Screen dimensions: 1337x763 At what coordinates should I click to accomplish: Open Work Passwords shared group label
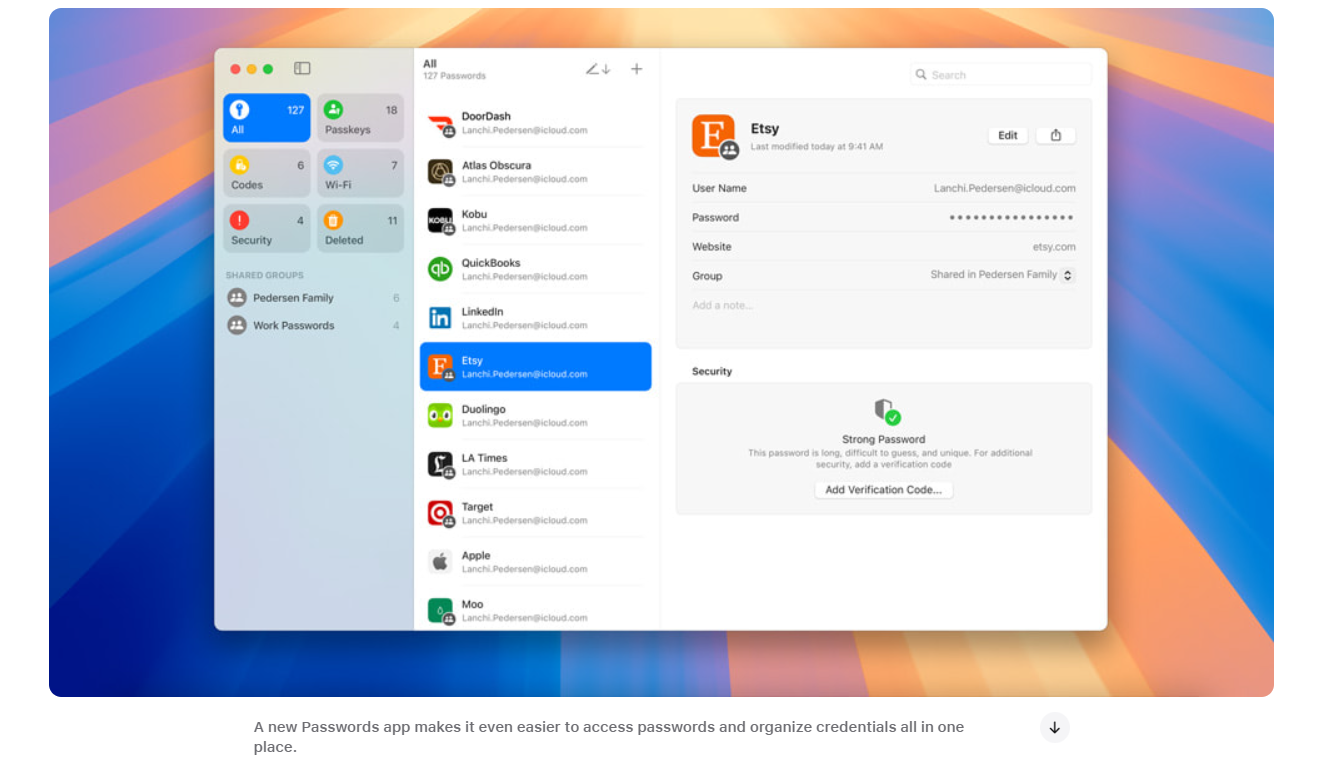(293, 325)
